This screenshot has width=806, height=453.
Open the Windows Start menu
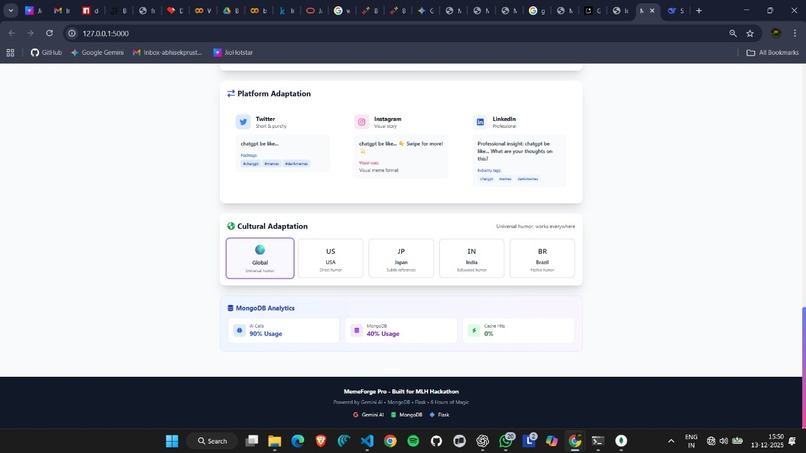[x=172, y=441]
